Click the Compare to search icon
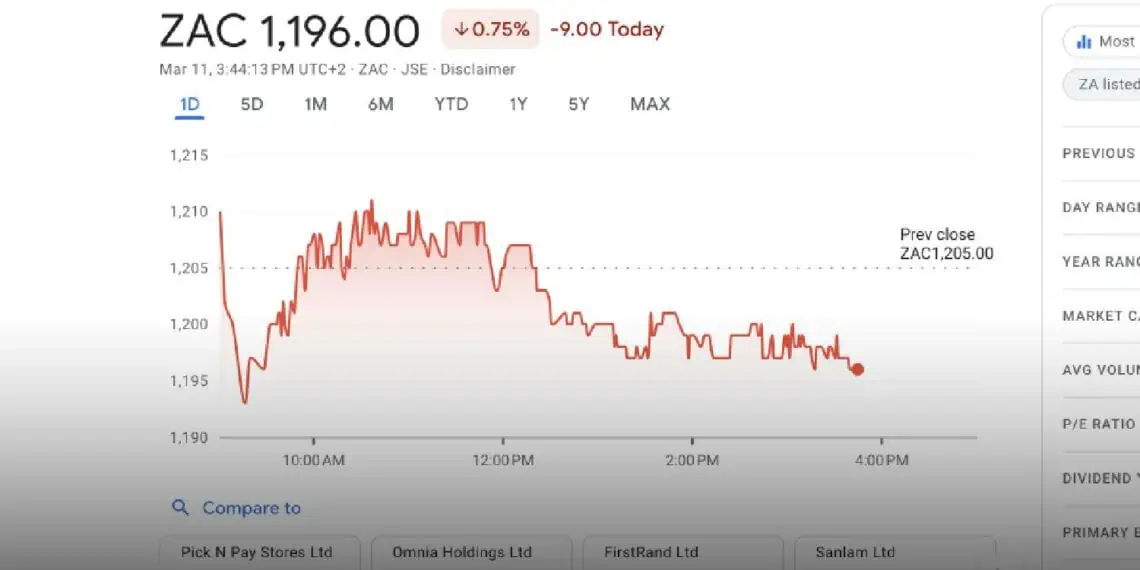1140x570 pixels. pyautogui.click(x=180, y=508)
